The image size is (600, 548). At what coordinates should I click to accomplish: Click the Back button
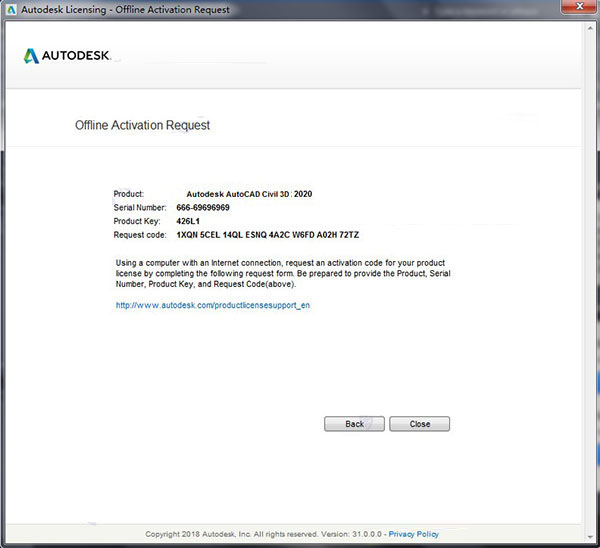354,424
